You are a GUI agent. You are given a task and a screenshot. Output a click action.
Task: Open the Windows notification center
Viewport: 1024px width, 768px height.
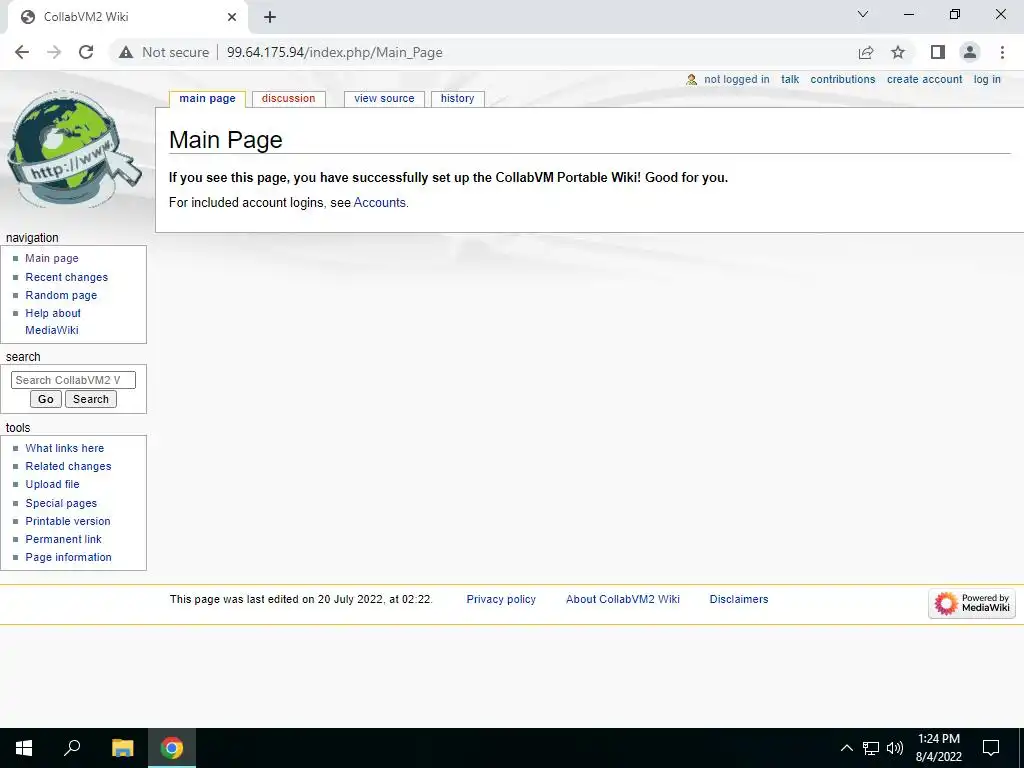click(x=991, y=748)
